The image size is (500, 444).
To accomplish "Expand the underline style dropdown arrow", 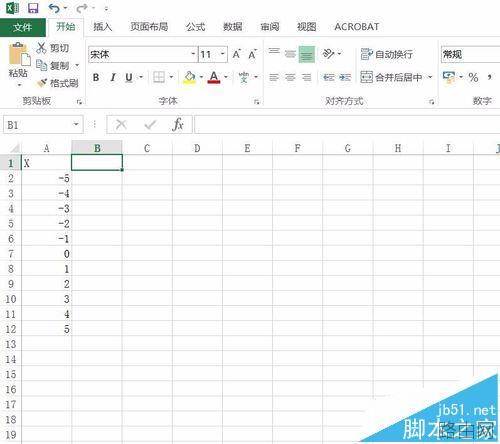I will [141, 77].
